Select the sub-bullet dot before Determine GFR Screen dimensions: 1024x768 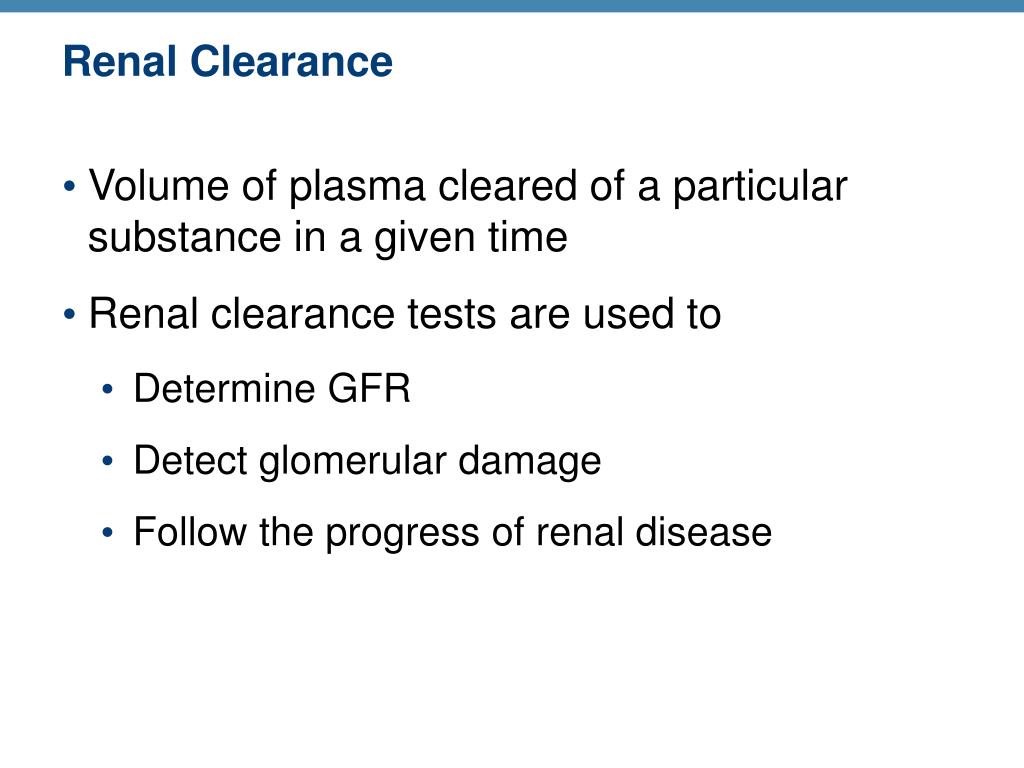(x=108, y=390)
